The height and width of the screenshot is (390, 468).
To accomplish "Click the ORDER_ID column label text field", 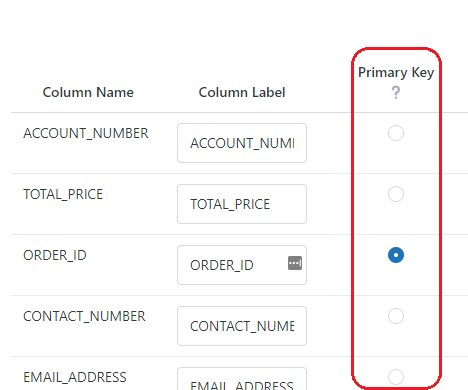I will 242,265.
